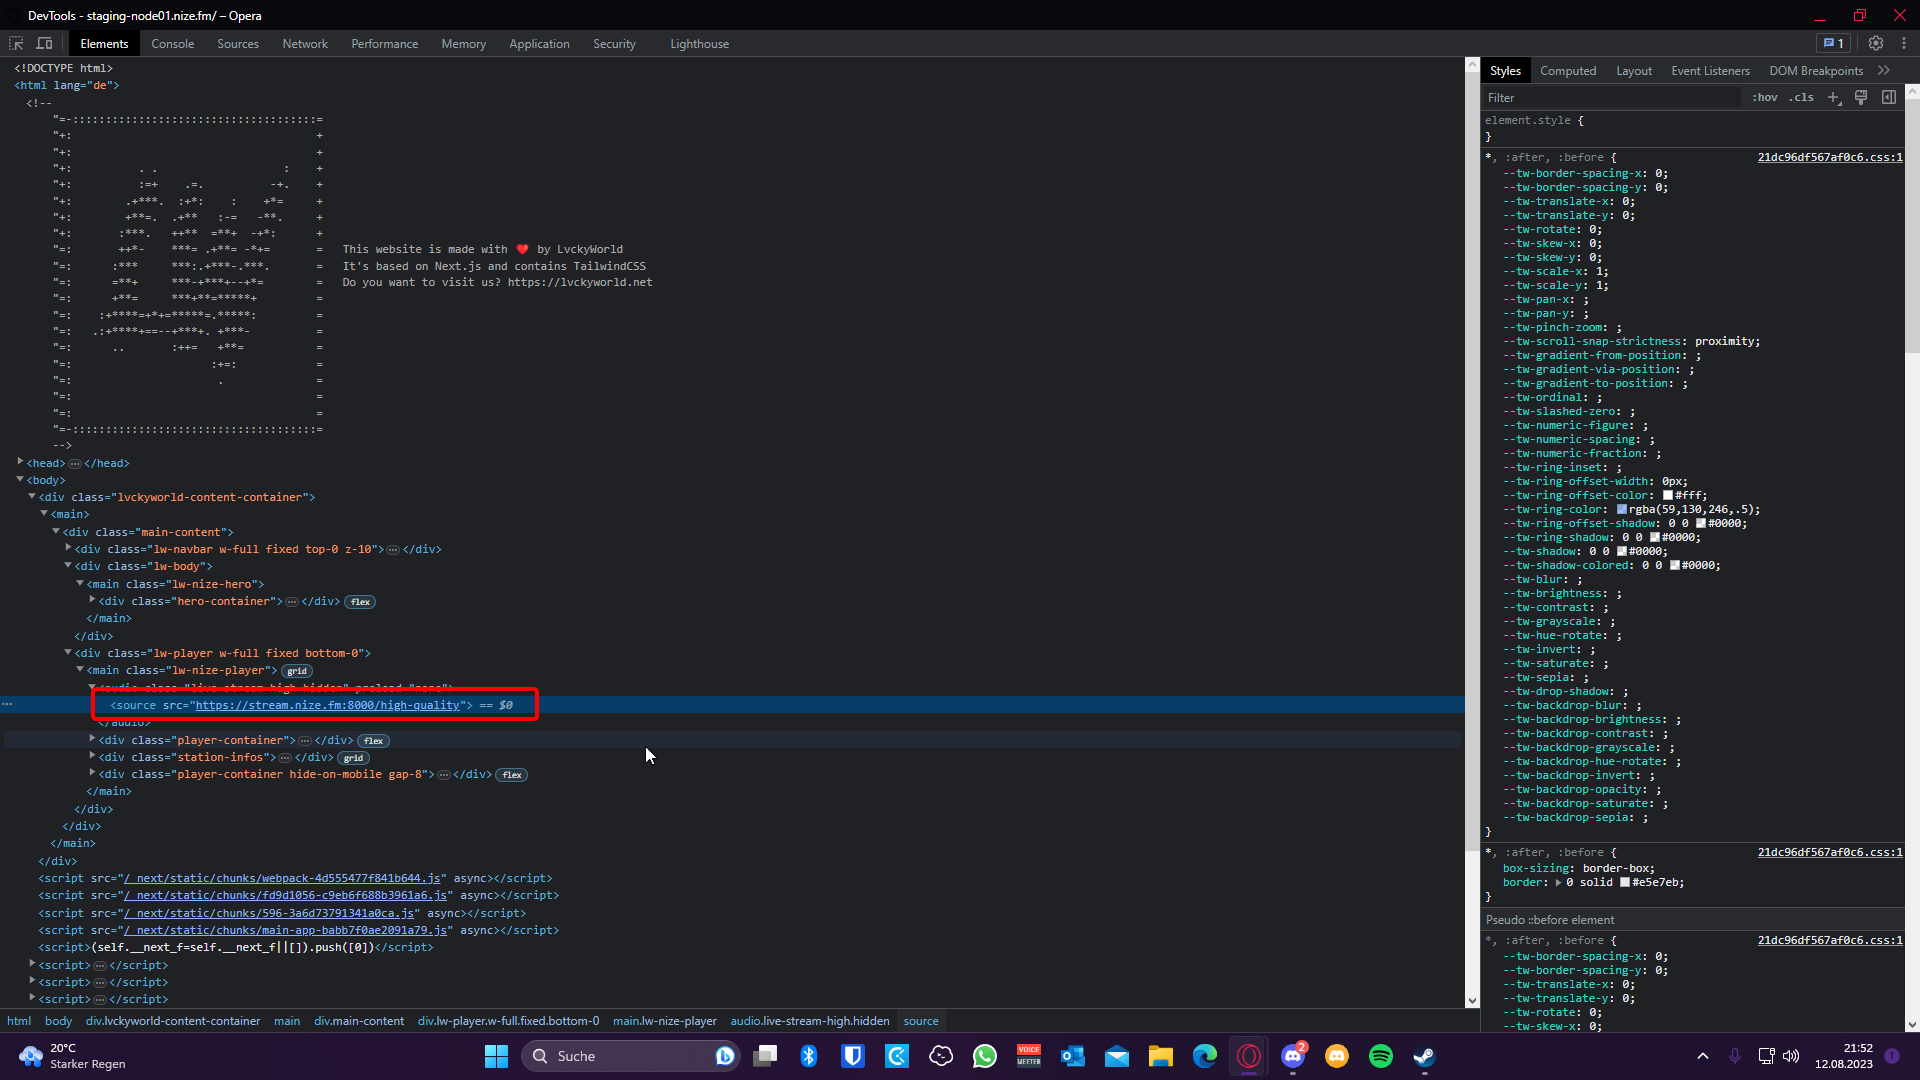Toggle the .cls element classes panel

click(1802, 97)
